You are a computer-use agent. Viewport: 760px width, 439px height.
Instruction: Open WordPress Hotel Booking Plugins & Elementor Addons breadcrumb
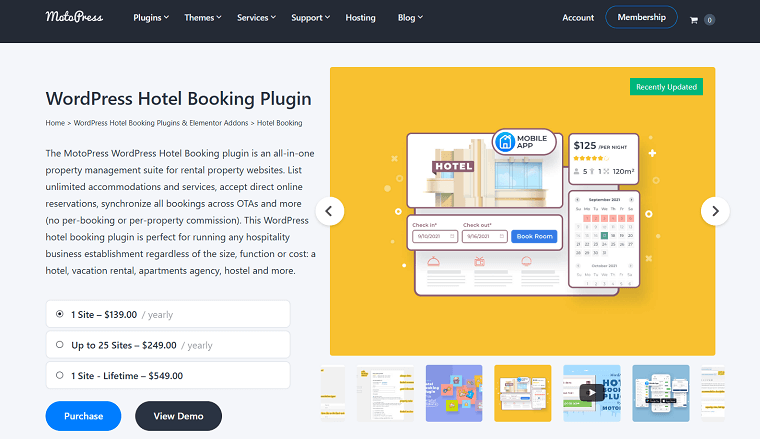pos(161,123)
